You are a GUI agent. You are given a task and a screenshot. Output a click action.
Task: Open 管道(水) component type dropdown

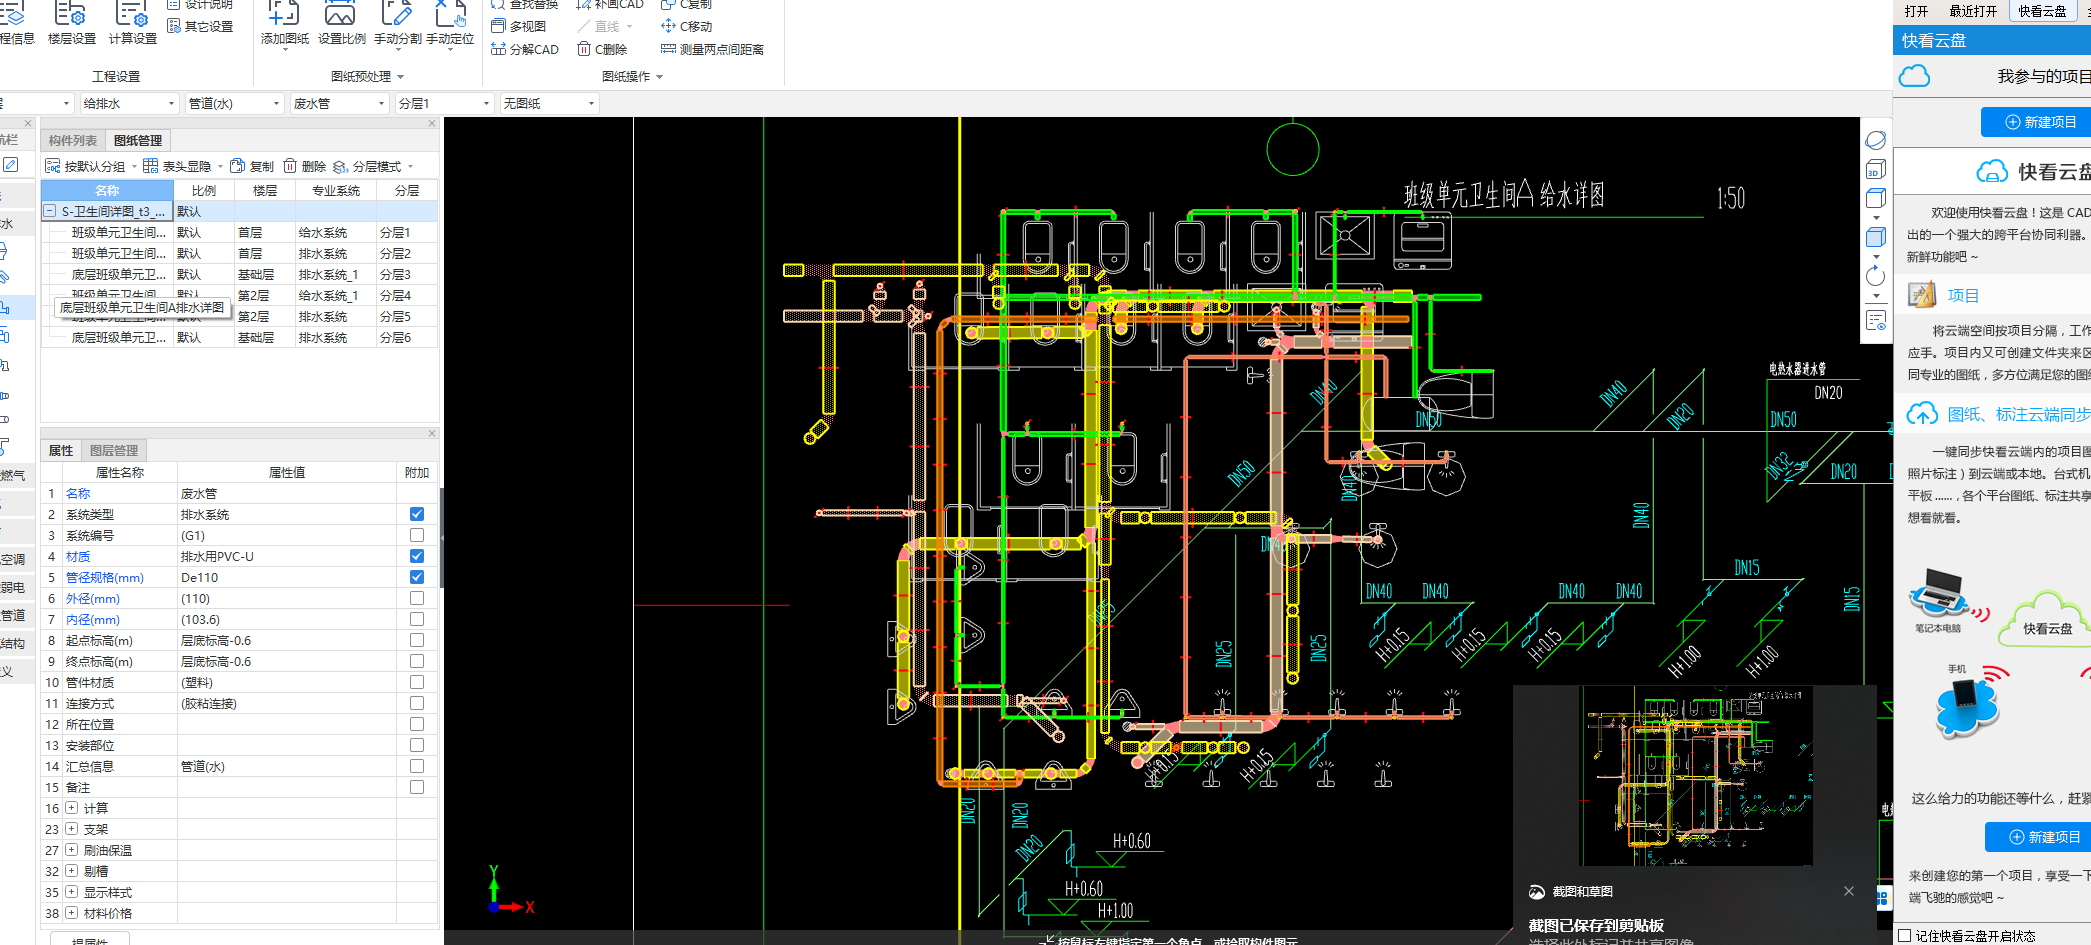click(x=234, y=103)
